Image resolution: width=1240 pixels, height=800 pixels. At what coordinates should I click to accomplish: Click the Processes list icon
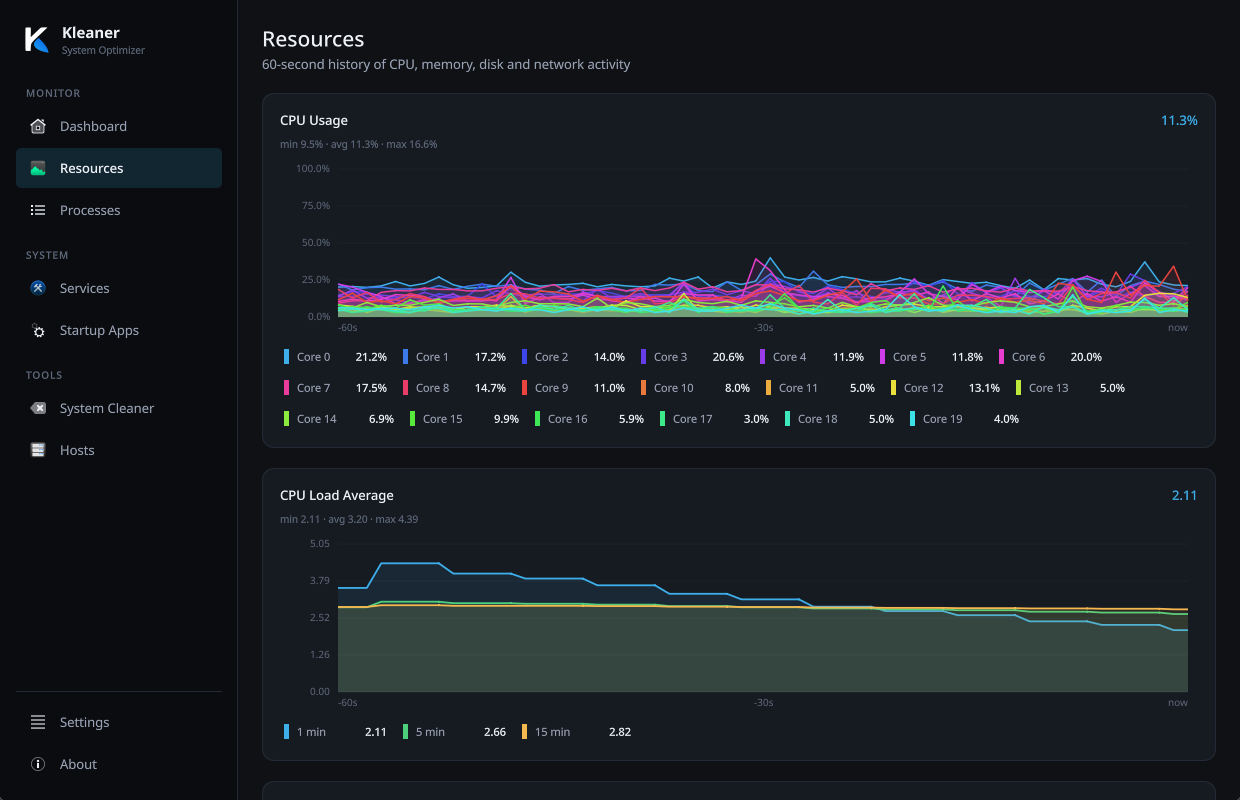[x=38, y=210]
